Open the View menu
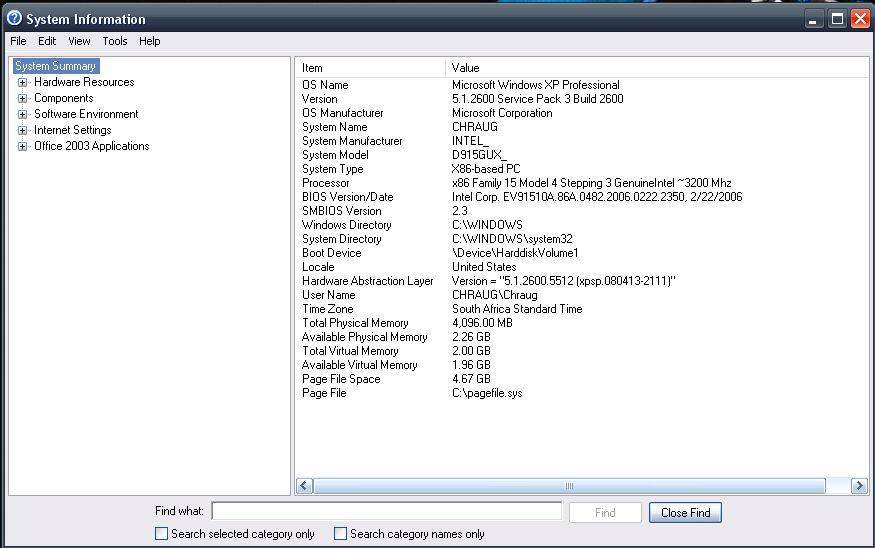875x548 pixels. point(79,41)
